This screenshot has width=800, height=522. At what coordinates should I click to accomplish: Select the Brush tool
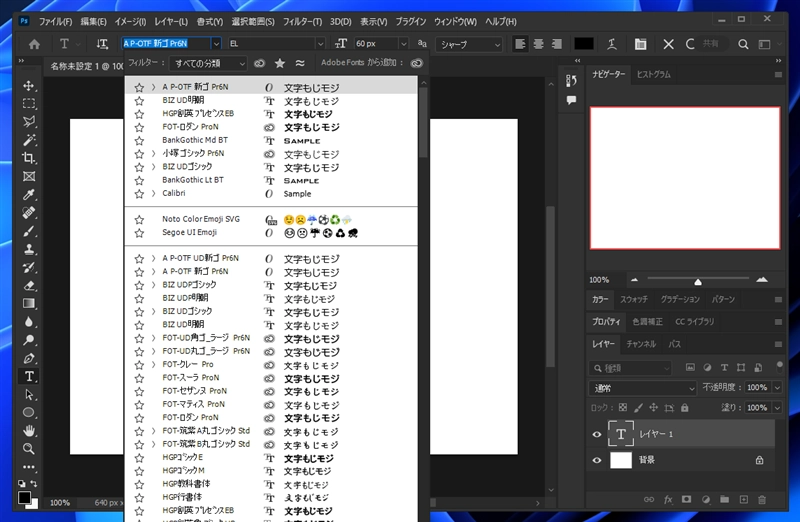pyautogui.click(x=29, y=231)
